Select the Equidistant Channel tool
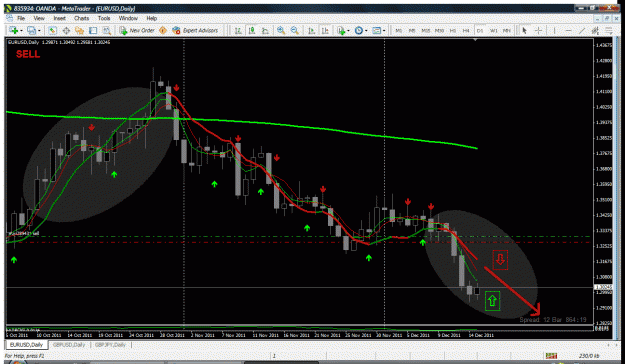The width and height of the screenshot is (625, 364). point(595,30)
